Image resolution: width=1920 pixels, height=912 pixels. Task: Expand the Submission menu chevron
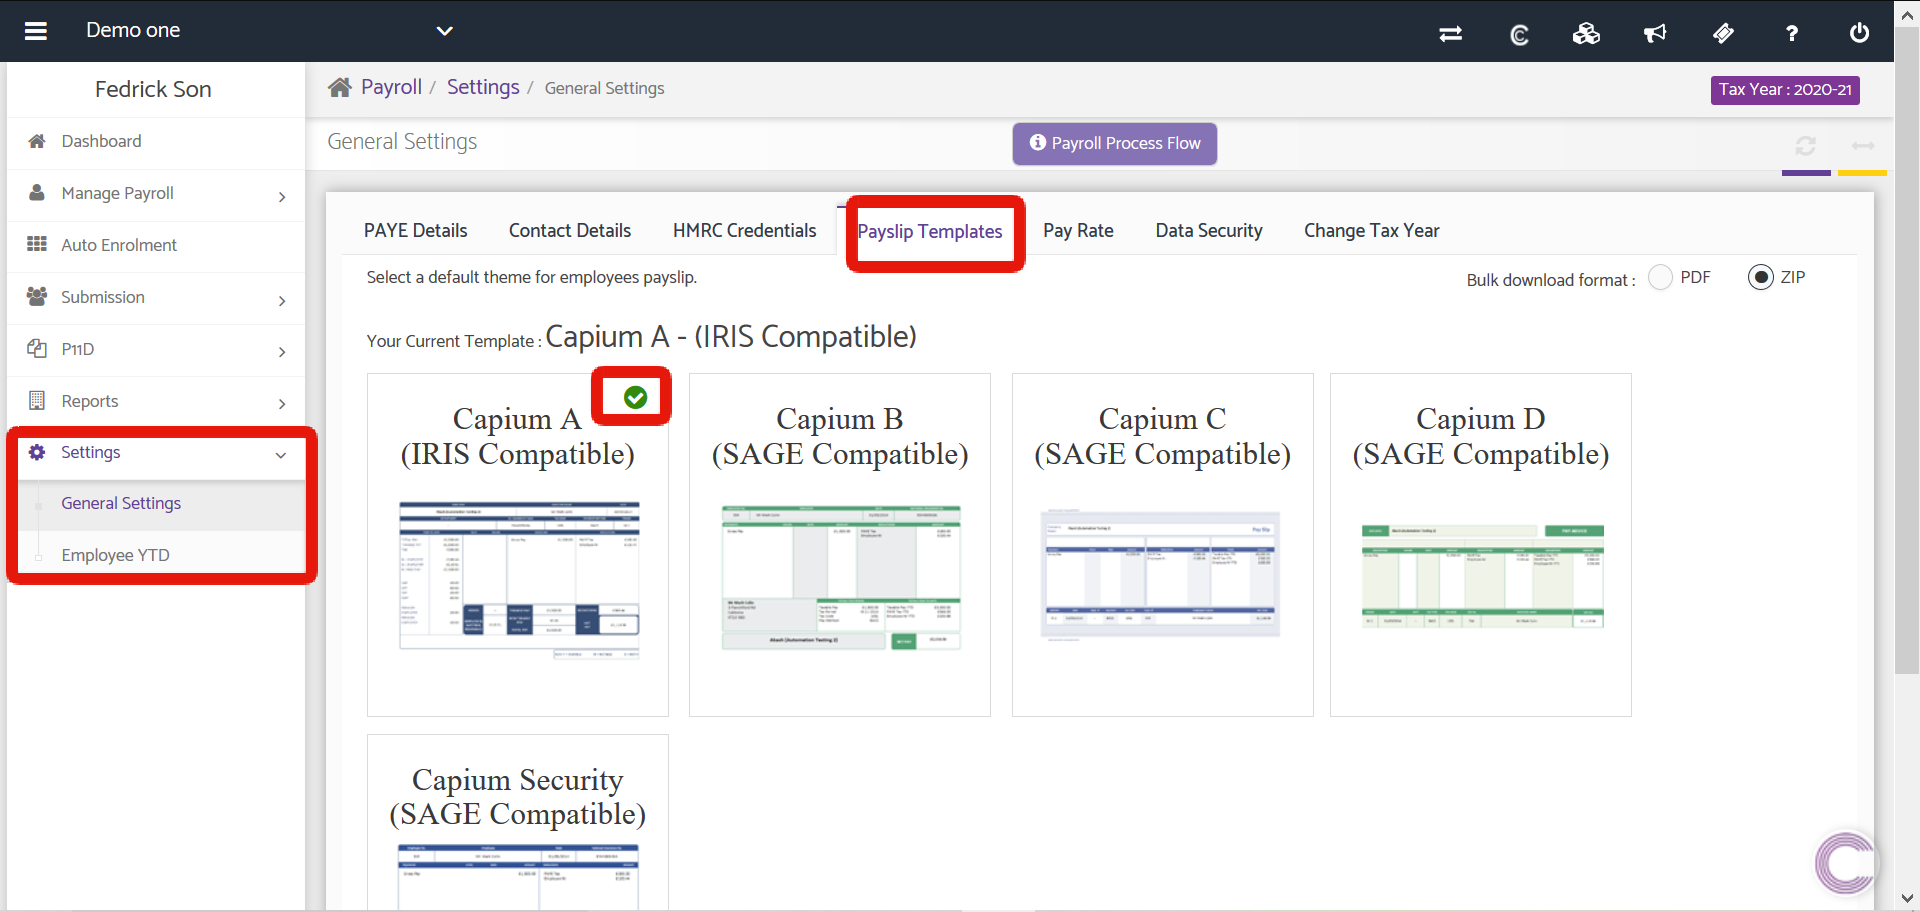[282, 301]
